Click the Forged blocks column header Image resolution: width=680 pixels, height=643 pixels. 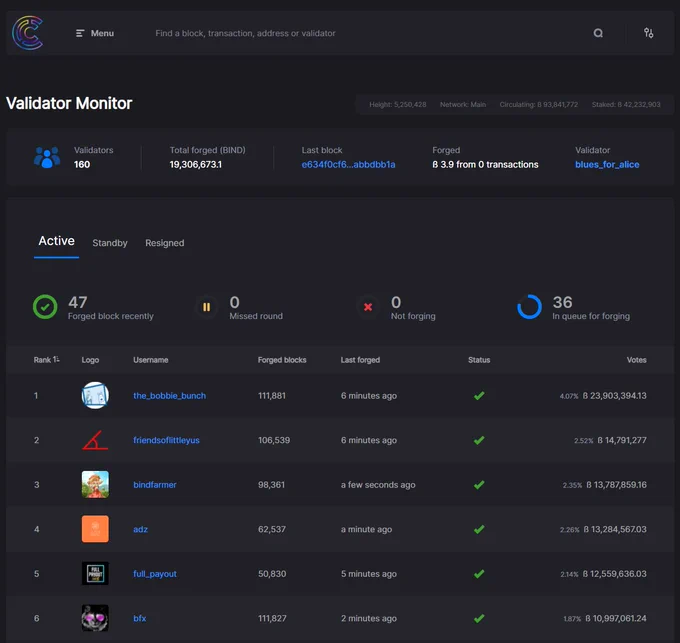(282, 360)
